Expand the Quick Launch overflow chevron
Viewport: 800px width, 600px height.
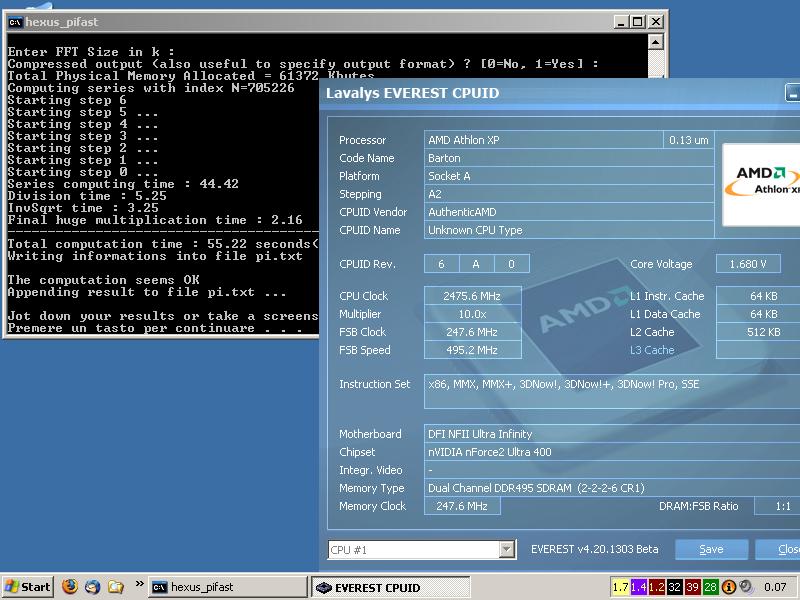139,584
